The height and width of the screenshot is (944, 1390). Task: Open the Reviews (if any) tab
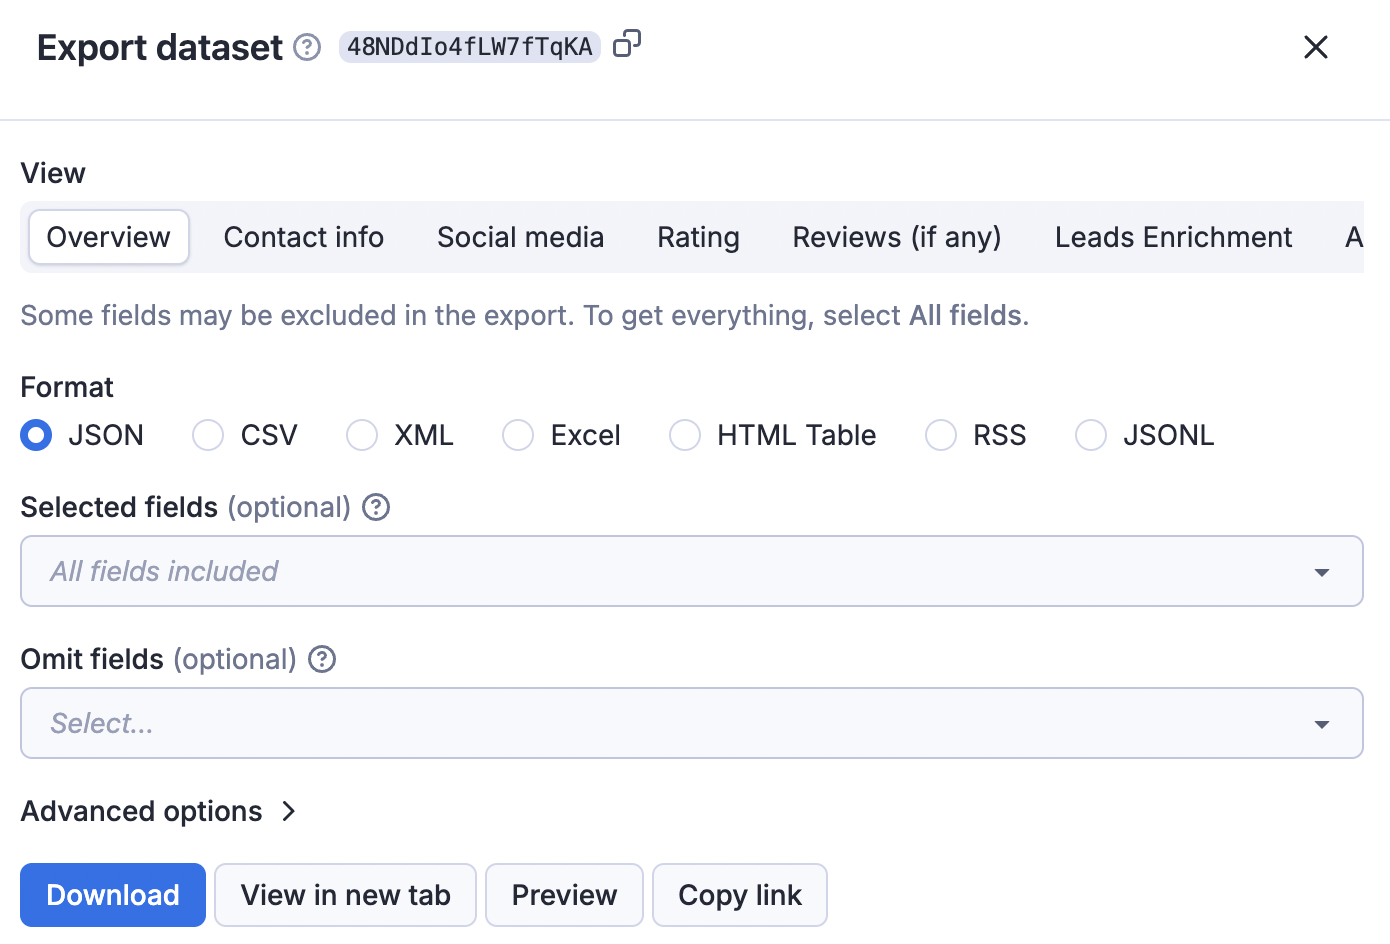point(897,237)
